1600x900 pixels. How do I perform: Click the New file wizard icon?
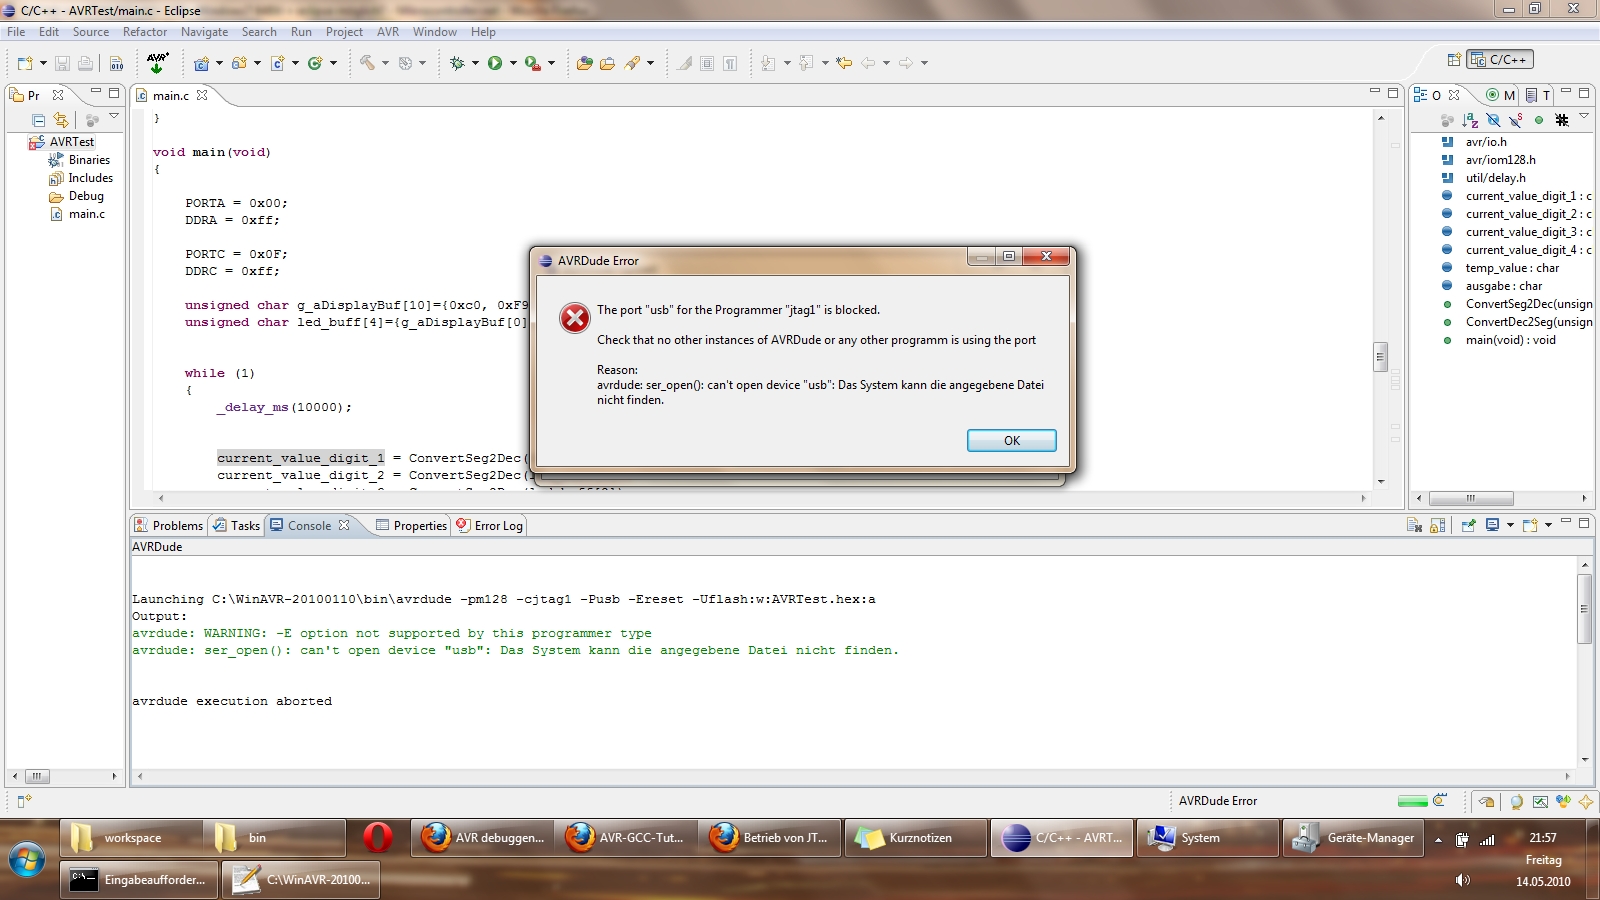coord(25,63)
